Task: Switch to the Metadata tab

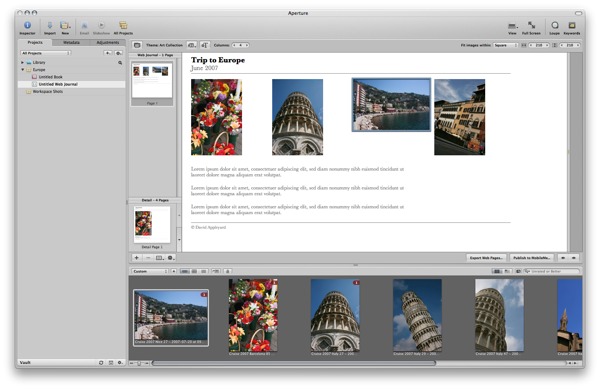Action: [71, 42]
